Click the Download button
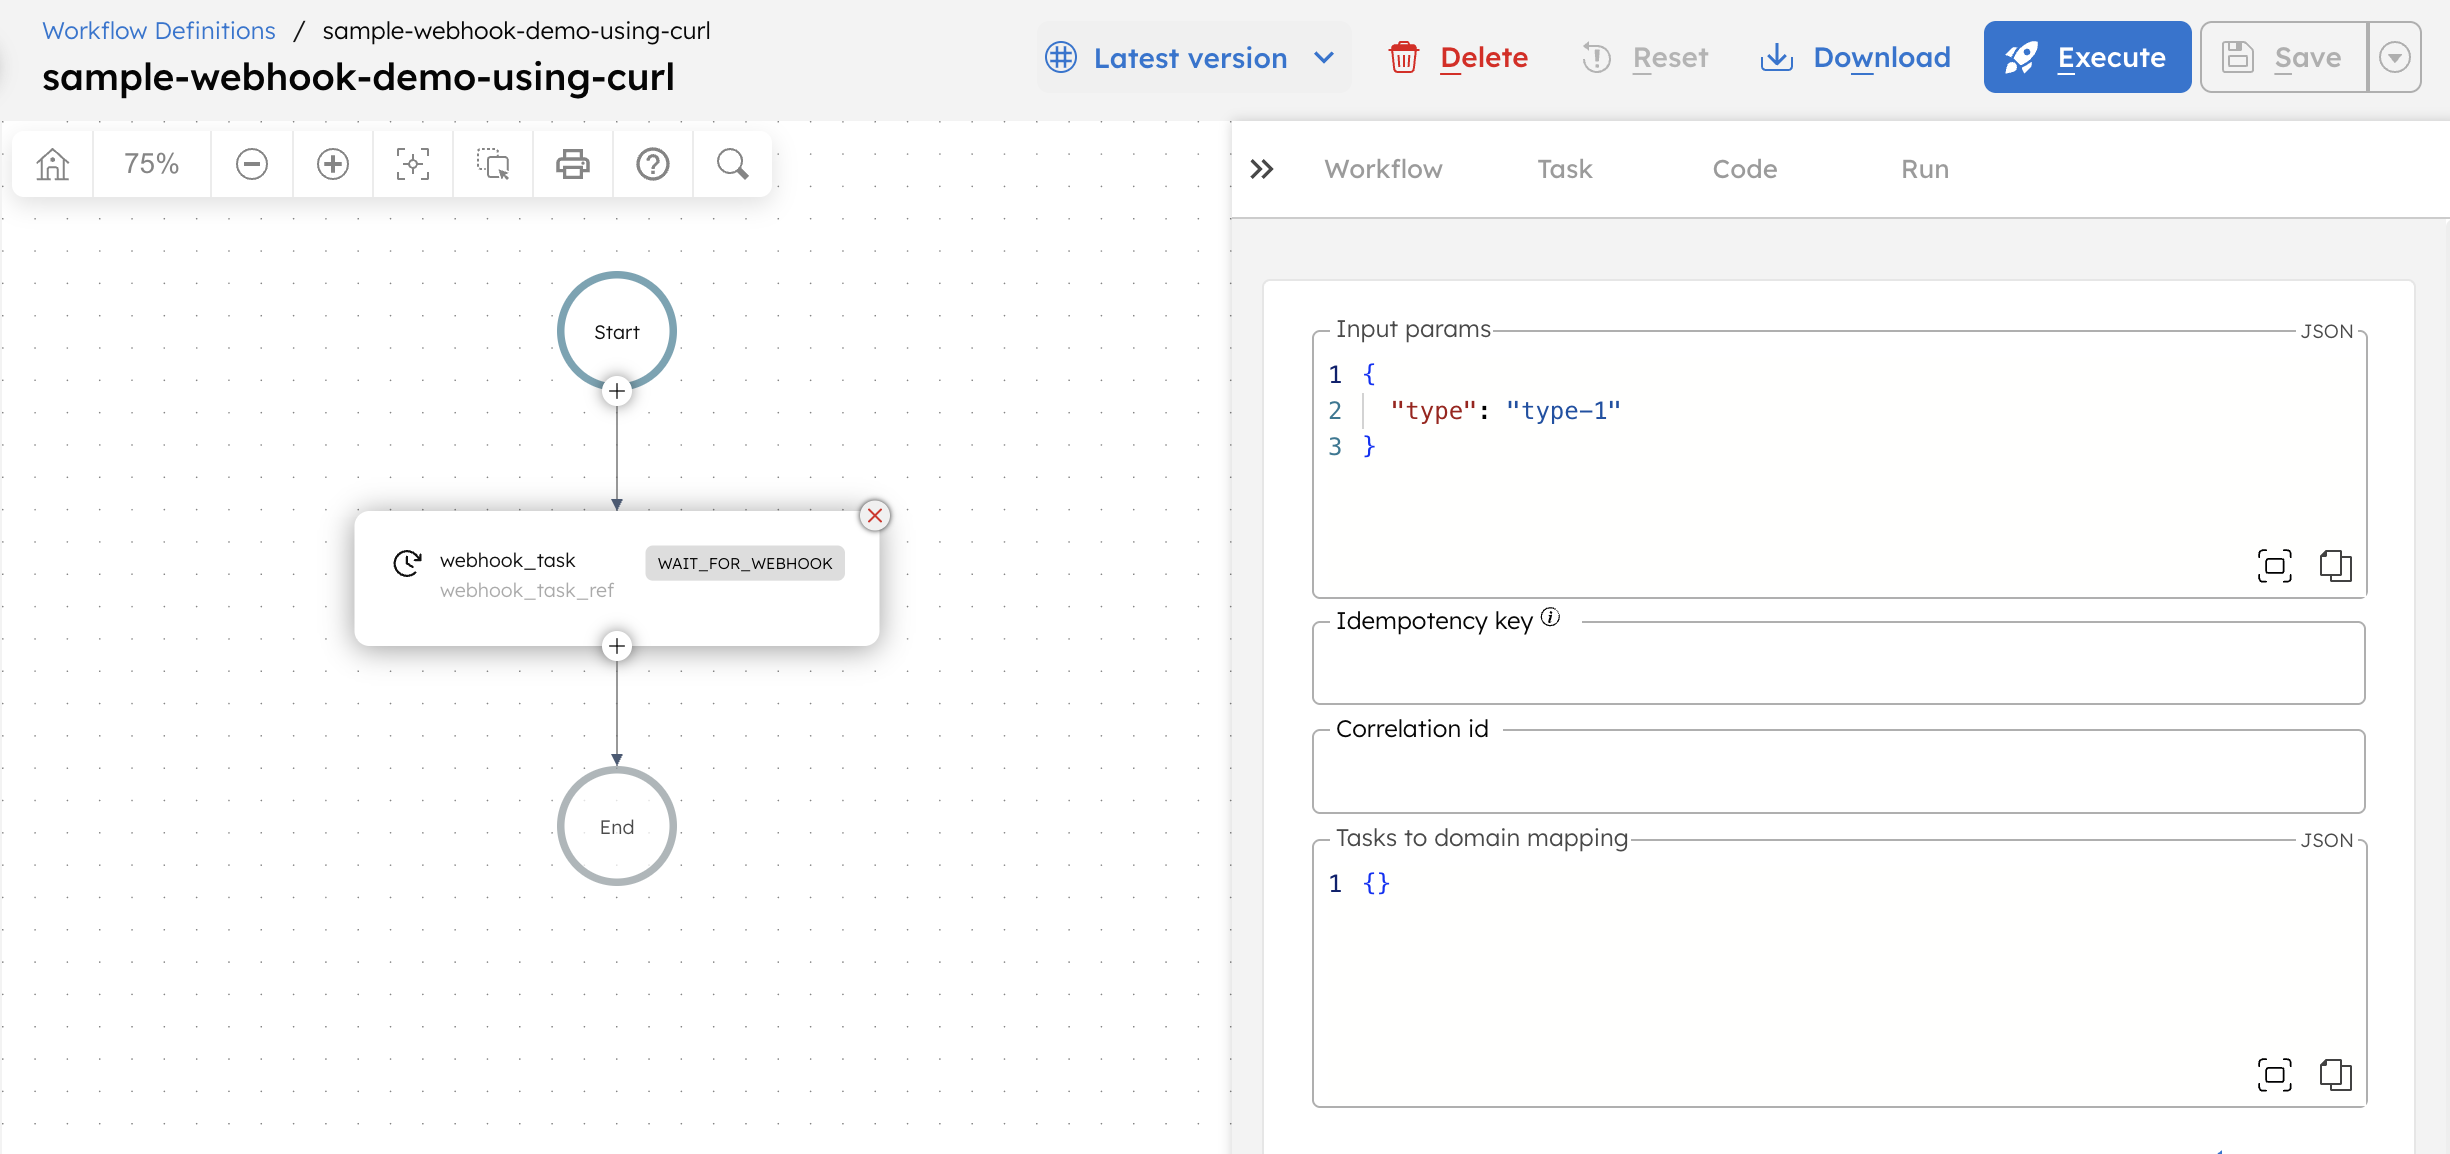 [x=1855, y=58]
